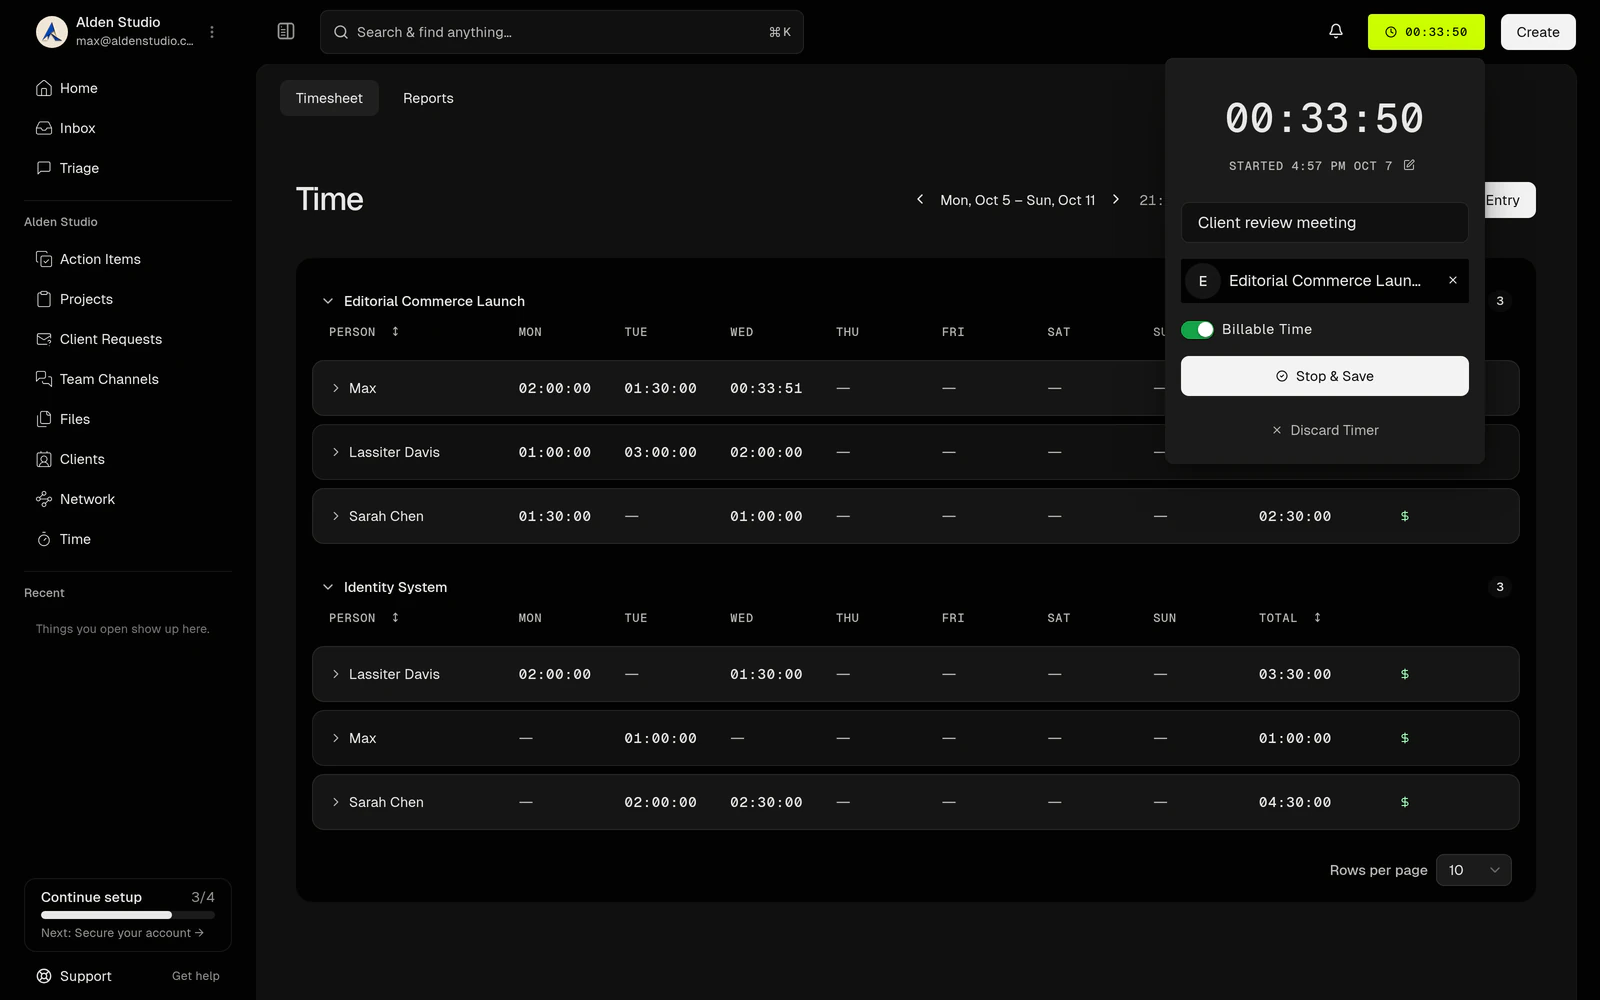Screen dimensions: 1600x1000
Task: Open workspace options three-dot menu
Action: pos(212,32)
